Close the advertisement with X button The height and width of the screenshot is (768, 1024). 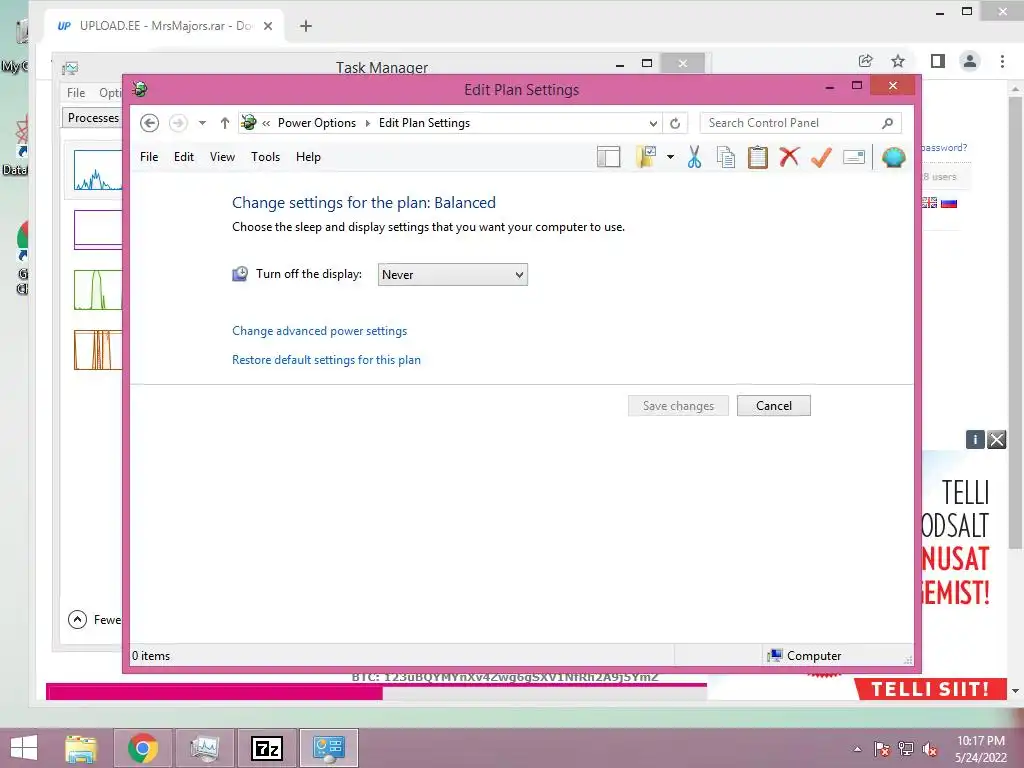point(997,440)
